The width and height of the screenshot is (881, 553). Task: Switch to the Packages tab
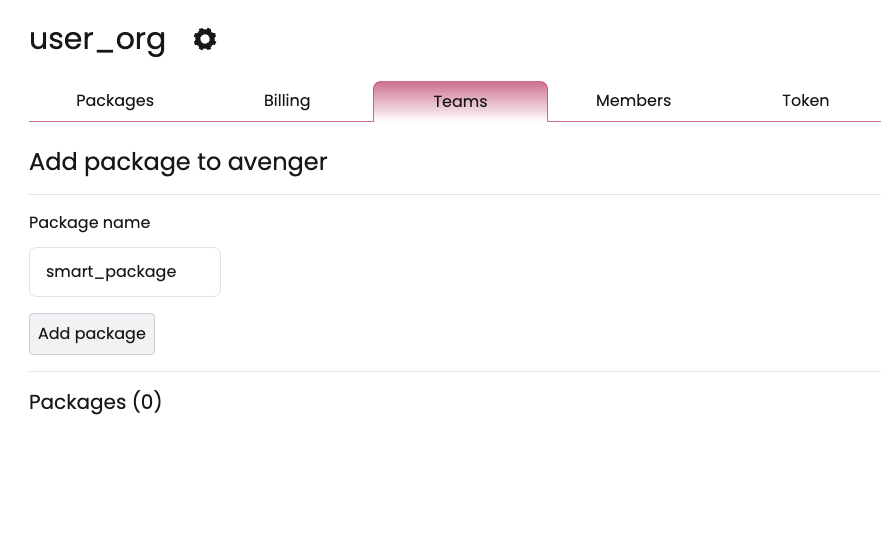pos(115,101)
